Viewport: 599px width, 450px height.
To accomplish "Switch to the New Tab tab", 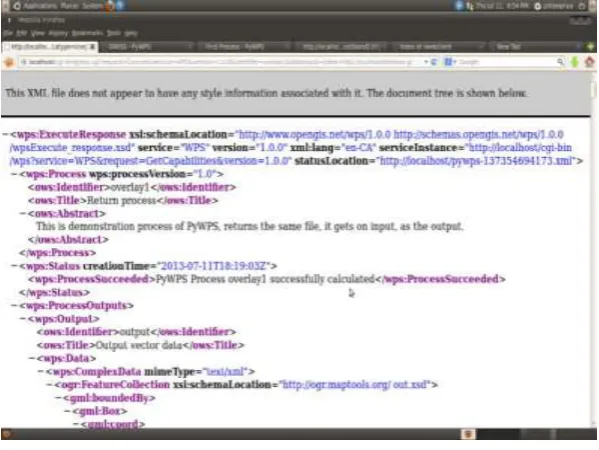I will (535, 47).
